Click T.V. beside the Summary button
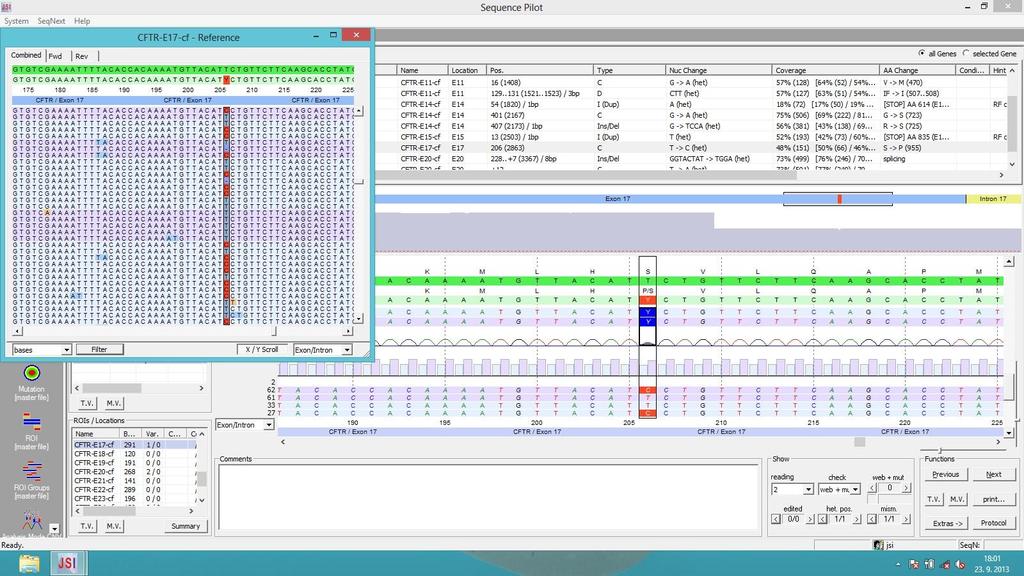This screenshot has width=1024, height=576. (87, 526)
